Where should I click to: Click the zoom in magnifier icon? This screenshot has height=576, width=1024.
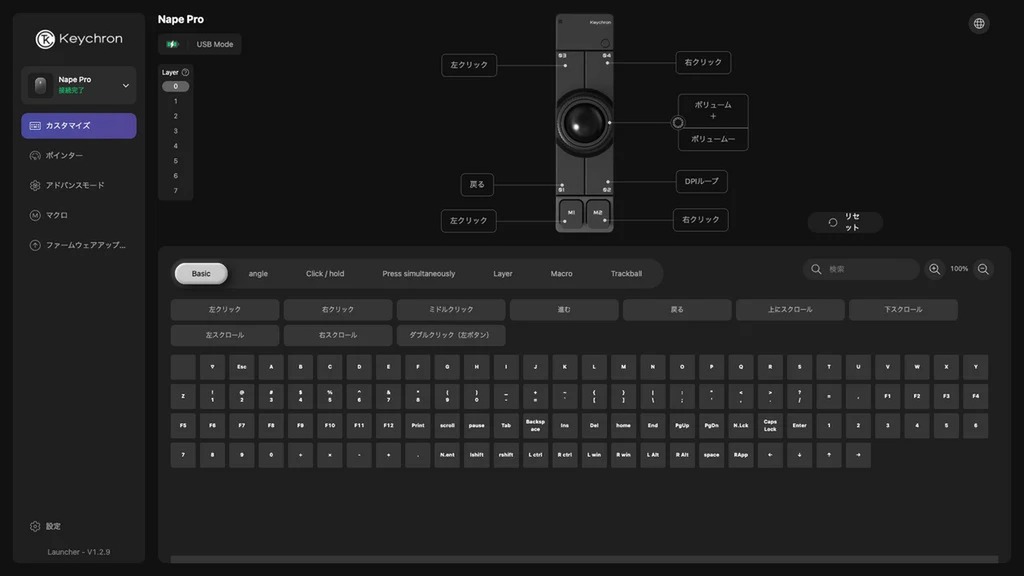(x=935, y=269)
